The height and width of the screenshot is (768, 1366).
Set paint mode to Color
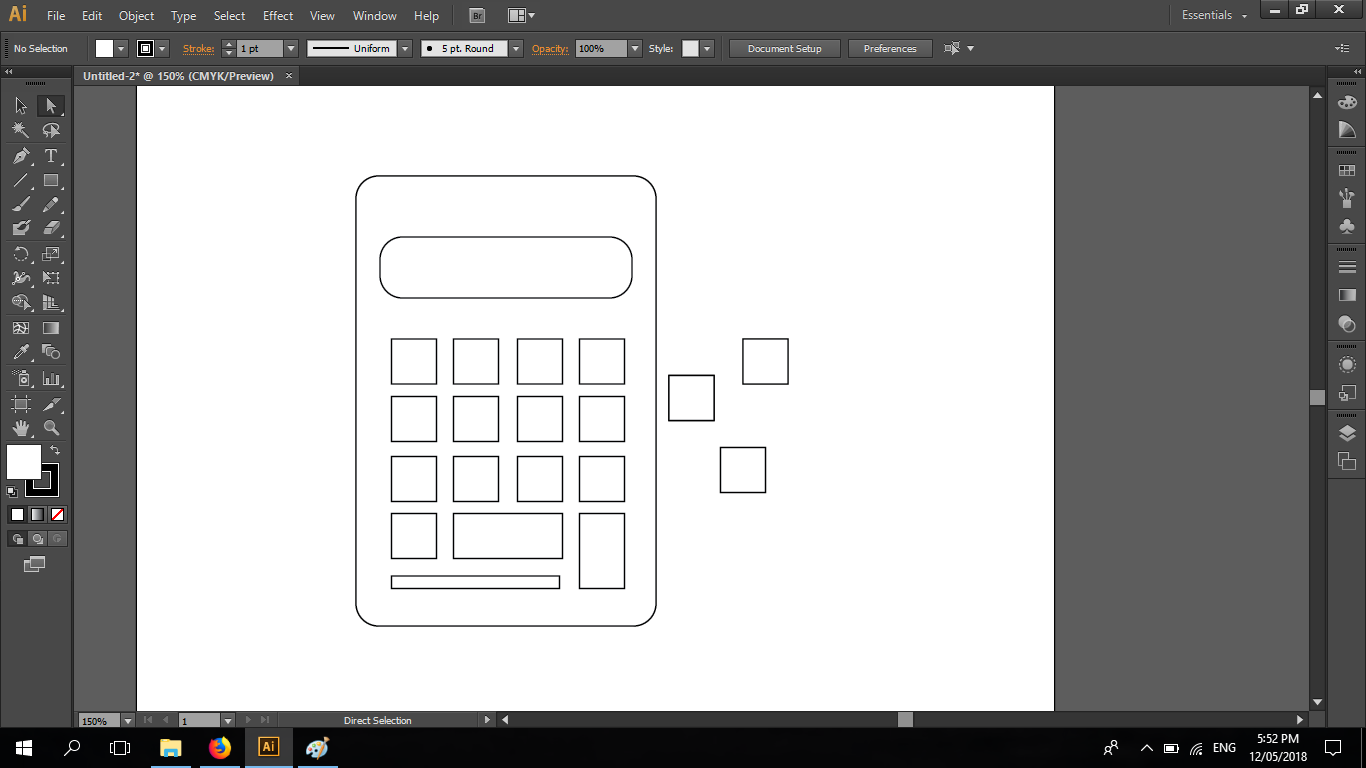(17, 514)
